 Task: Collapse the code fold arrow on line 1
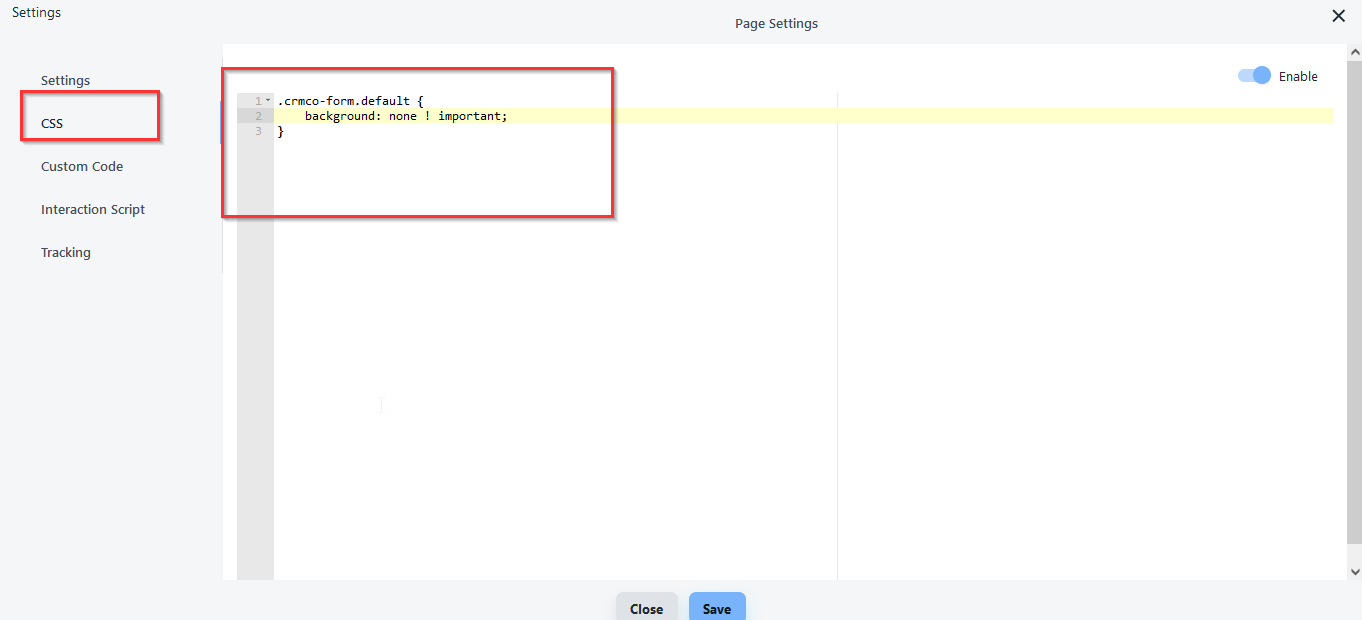268,100
